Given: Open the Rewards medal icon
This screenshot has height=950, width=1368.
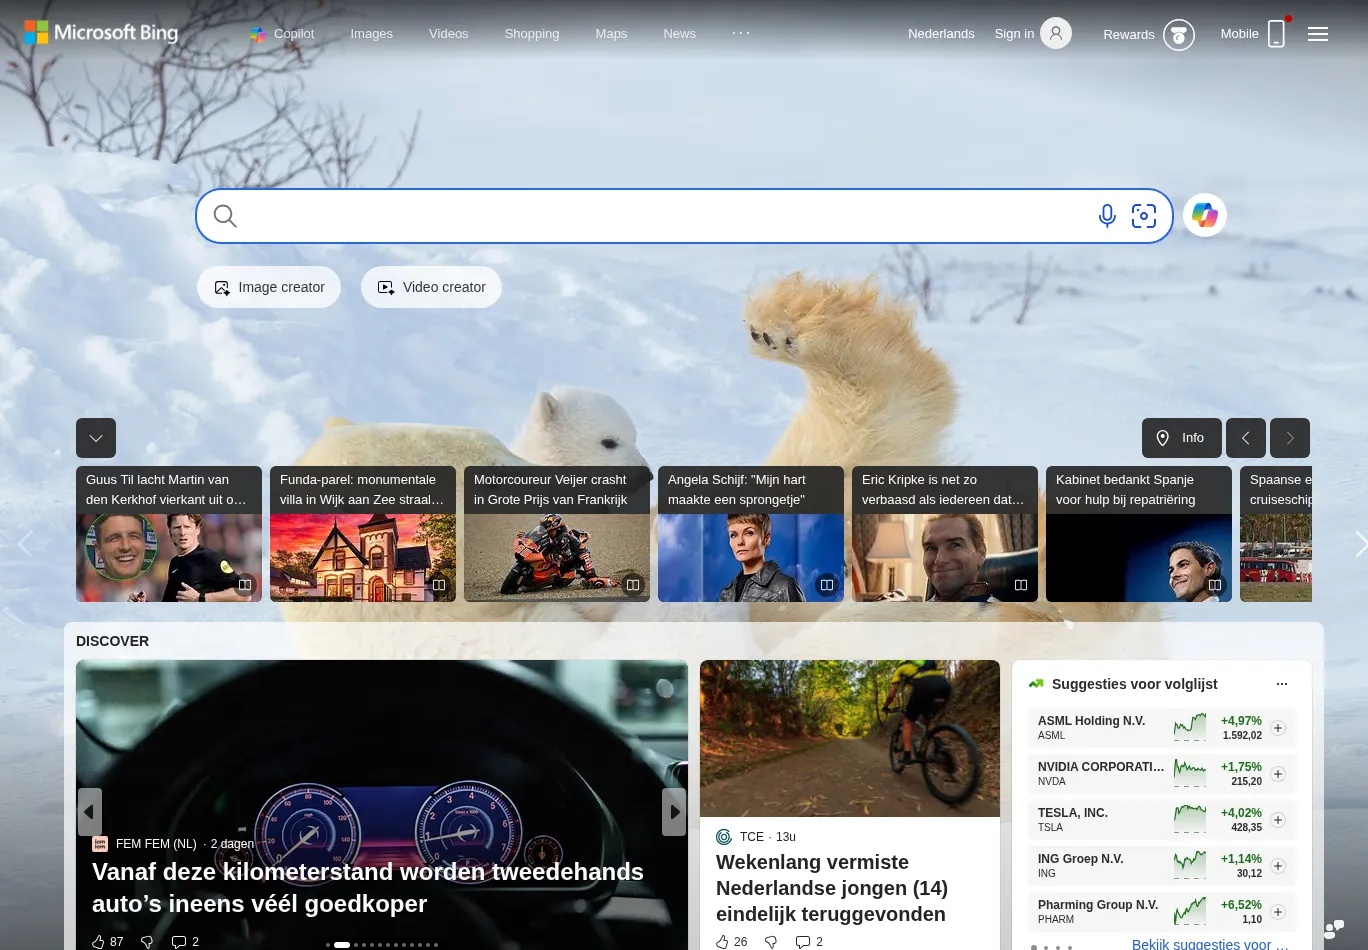Looking at the screenshot, I should coord(1179,35).
